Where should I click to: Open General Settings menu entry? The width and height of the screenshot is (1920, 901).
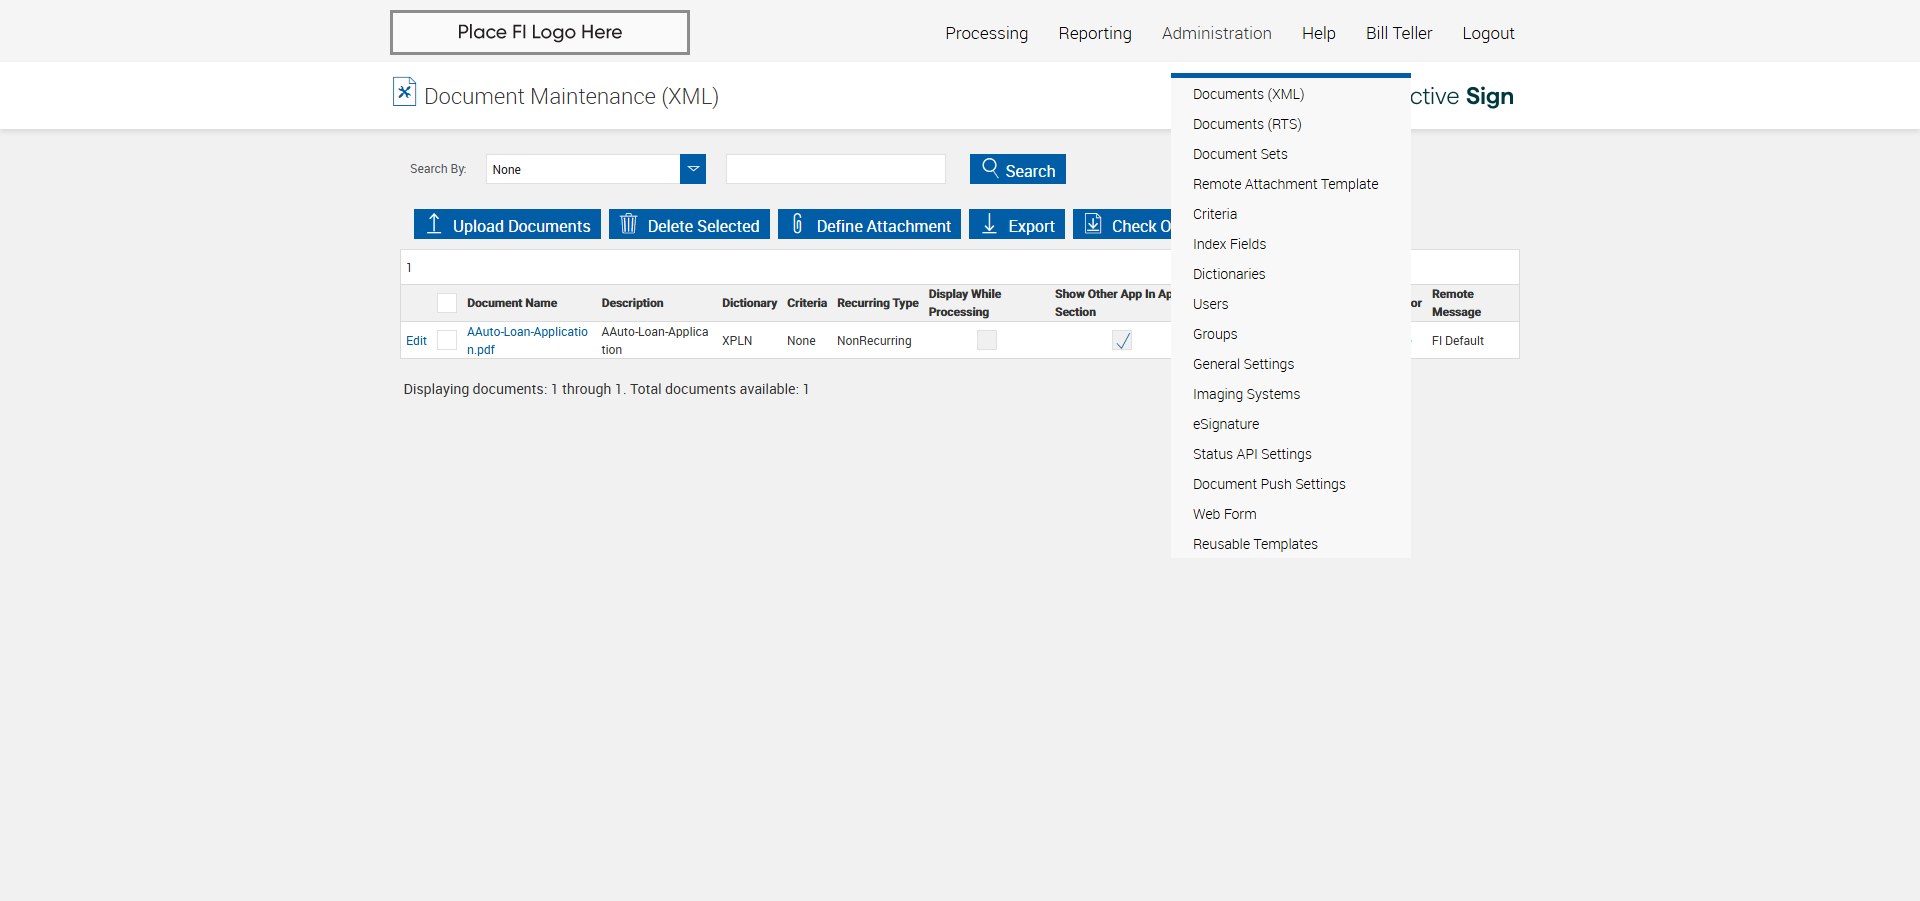pyautogui.click(x=1243, y=364)
